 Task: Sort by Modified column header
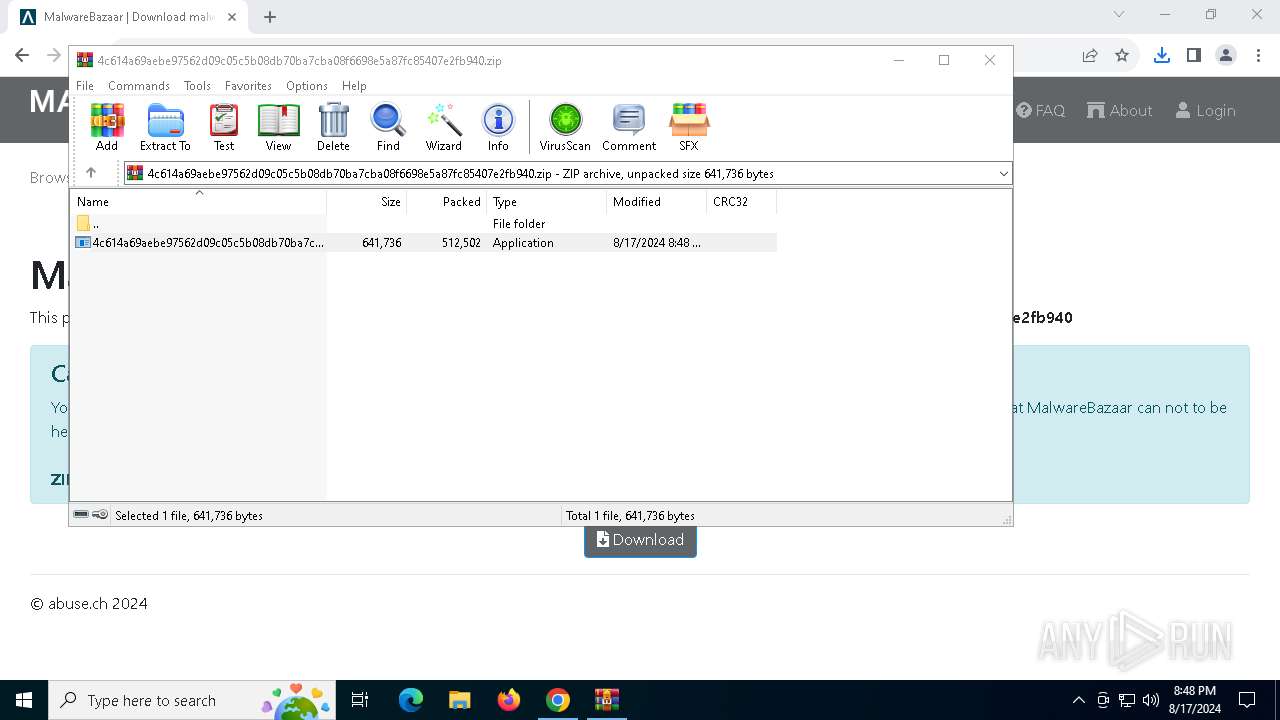(656, 201)
